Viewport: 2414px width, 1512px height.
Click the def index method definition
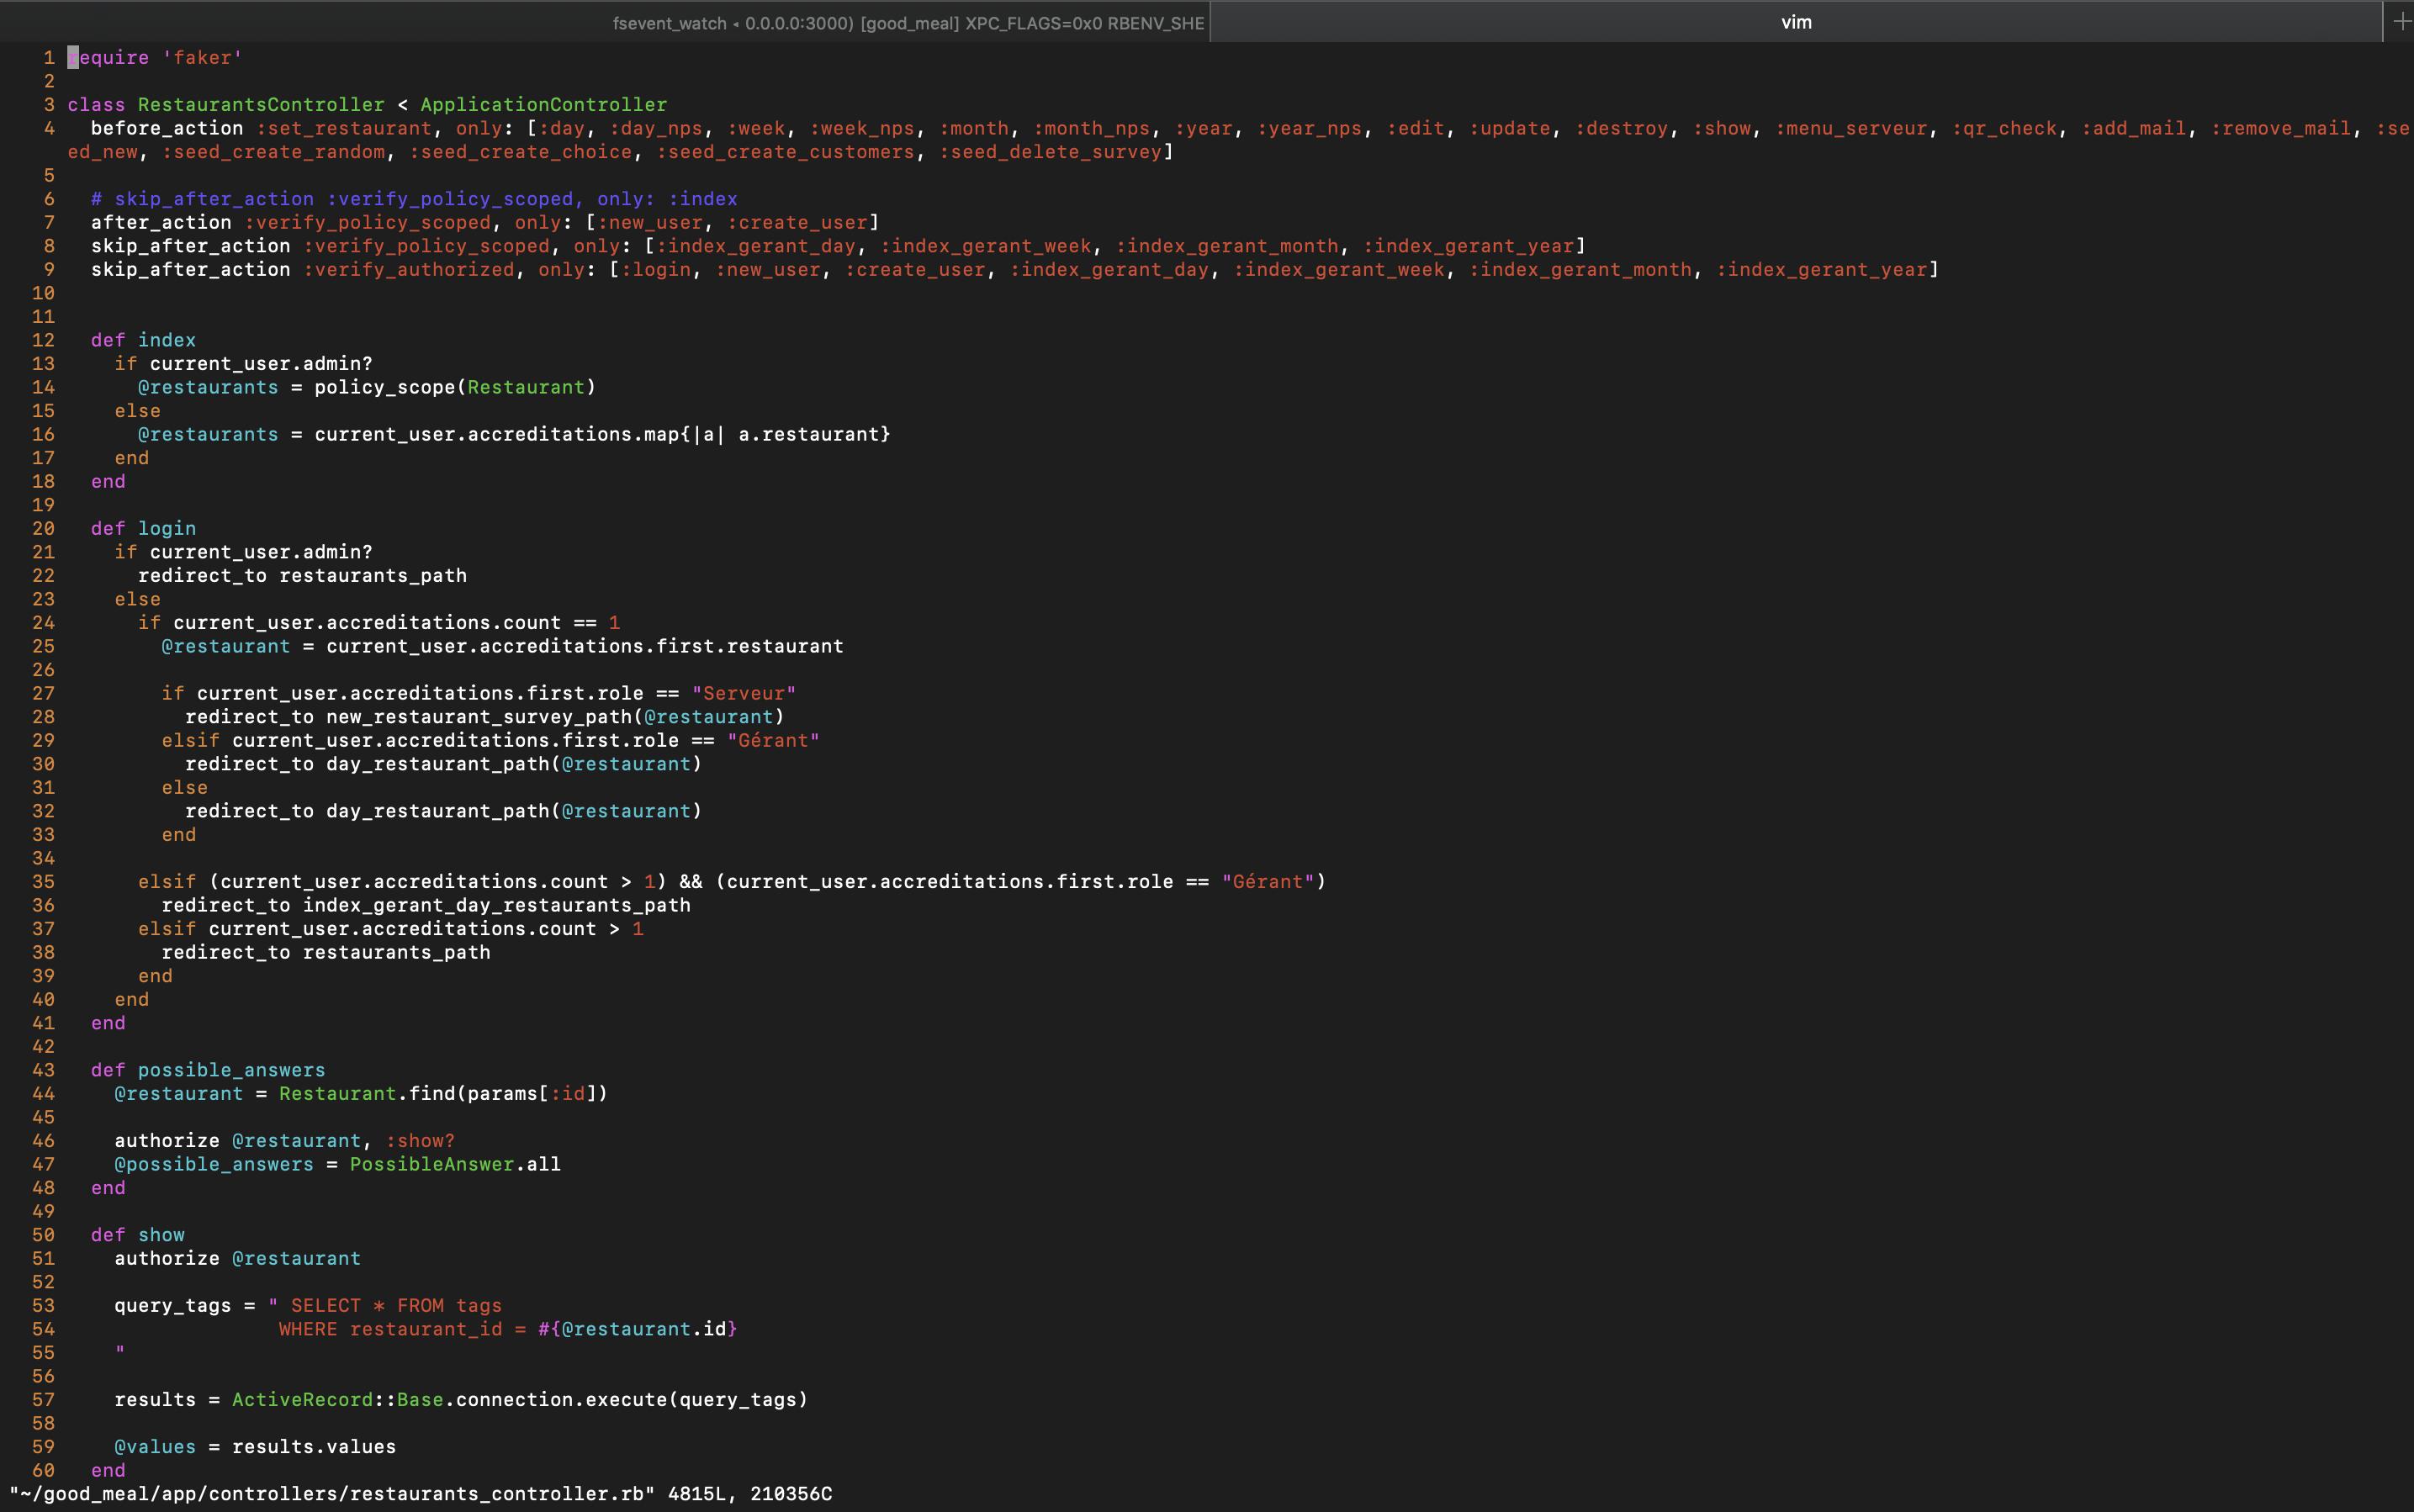(x=142, y=339)
